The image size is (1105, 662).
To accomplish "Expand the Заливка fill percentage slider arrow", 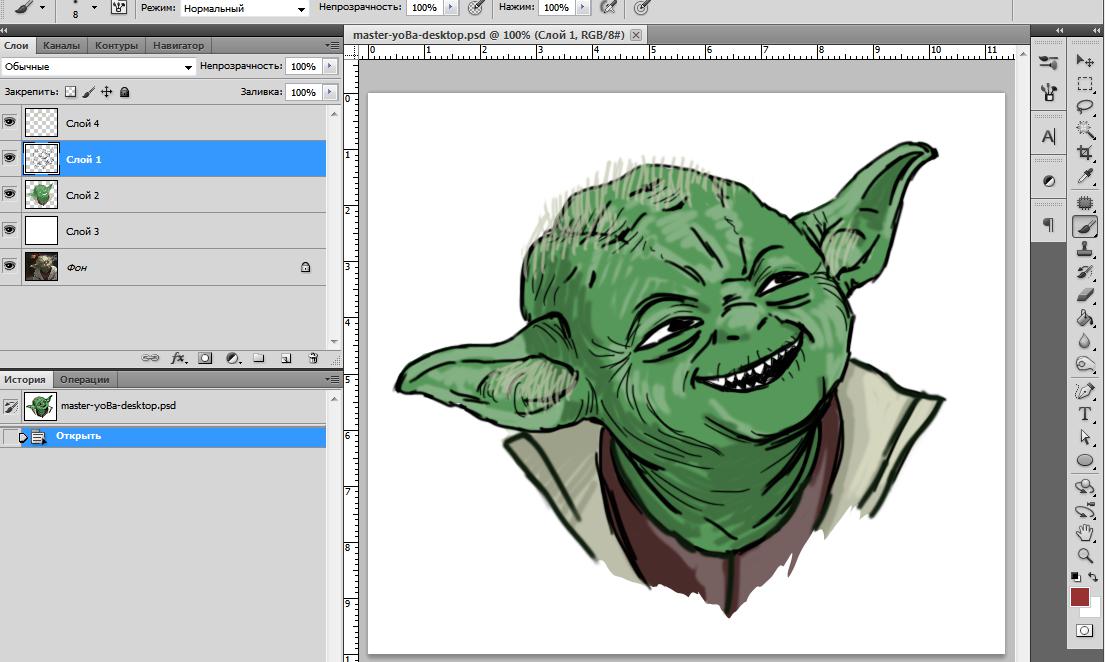I will (330, 92).
